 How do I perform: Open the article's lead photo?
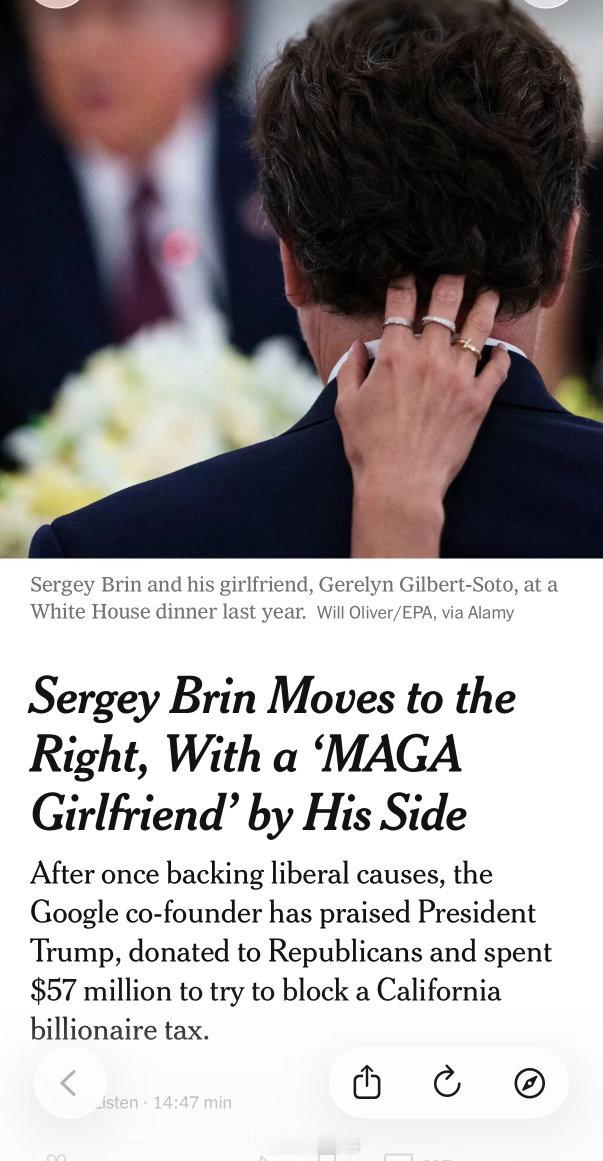pyautogui.click(x=300, y=280)
